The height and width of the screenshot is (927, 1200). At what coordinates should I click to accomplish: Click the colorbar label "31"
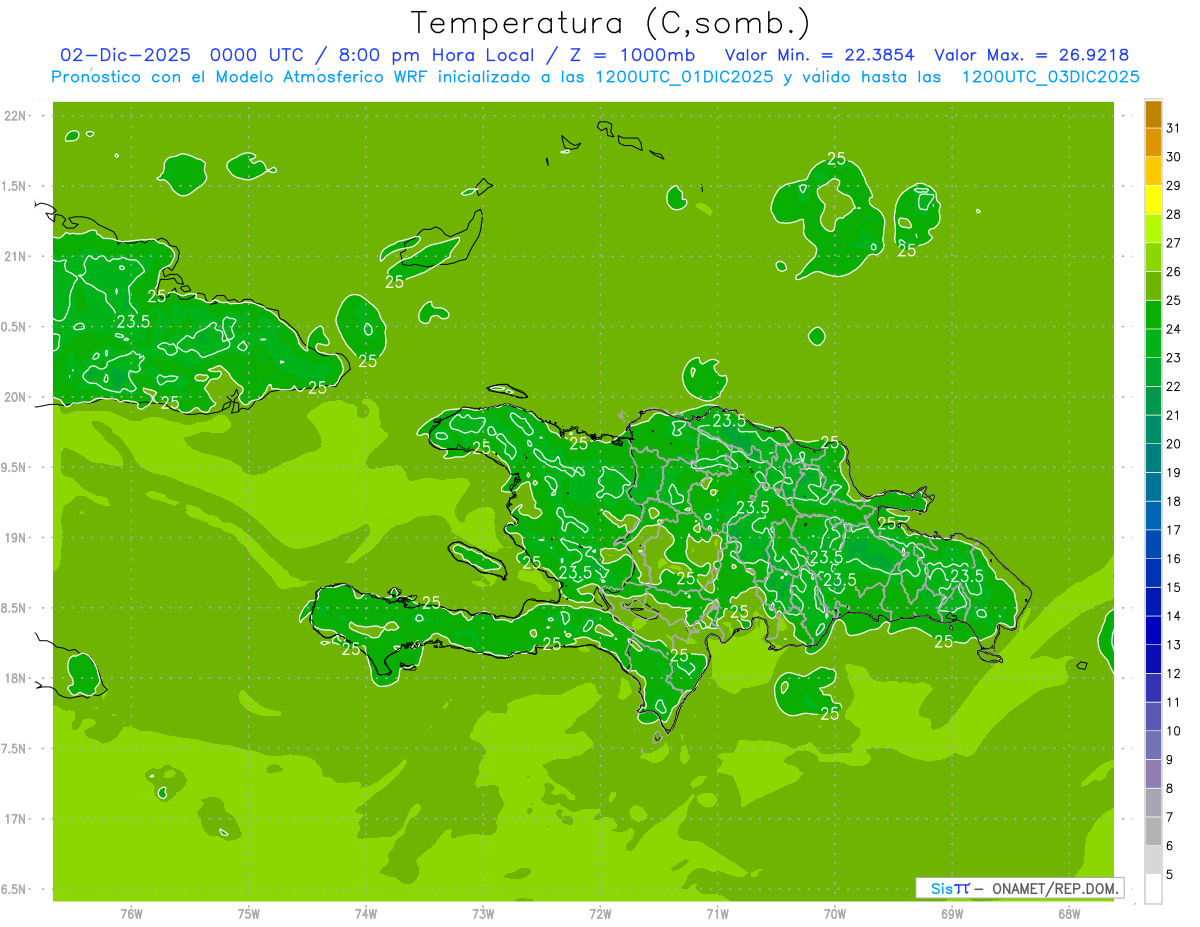tap(1173, 128)
